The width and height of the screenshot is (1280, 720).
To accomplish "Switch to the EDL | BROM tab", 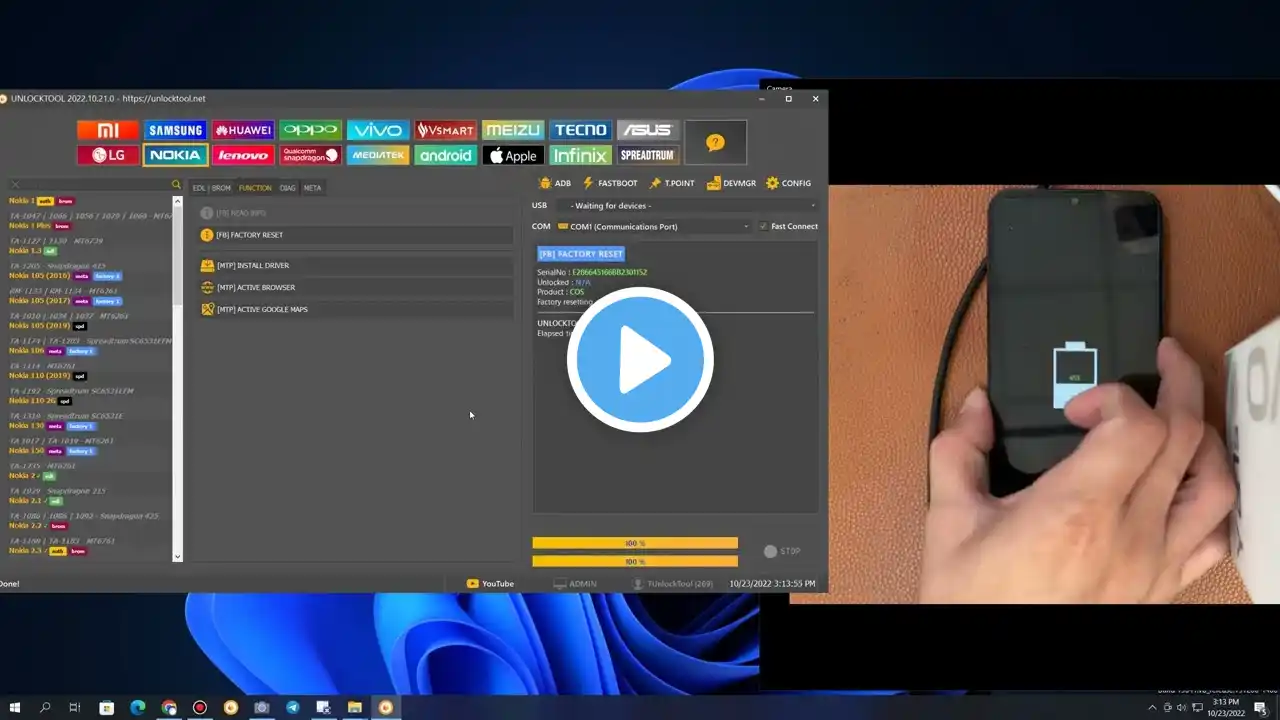I will point(212,188).
